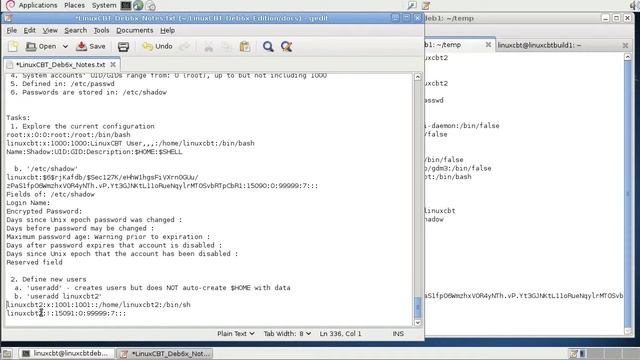Image resolution: width=640 pixels, height=360 pixels.
Task: Open the Places menu
Action: pyautogui.click(x=74, y=5)
